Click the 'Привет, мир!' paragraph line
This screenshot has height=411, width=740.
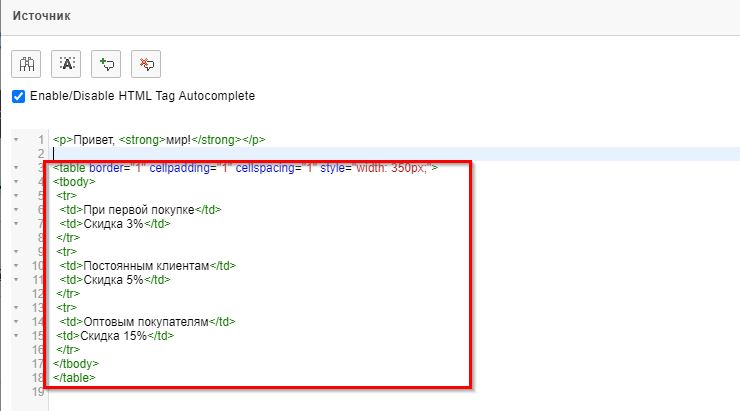159,140
